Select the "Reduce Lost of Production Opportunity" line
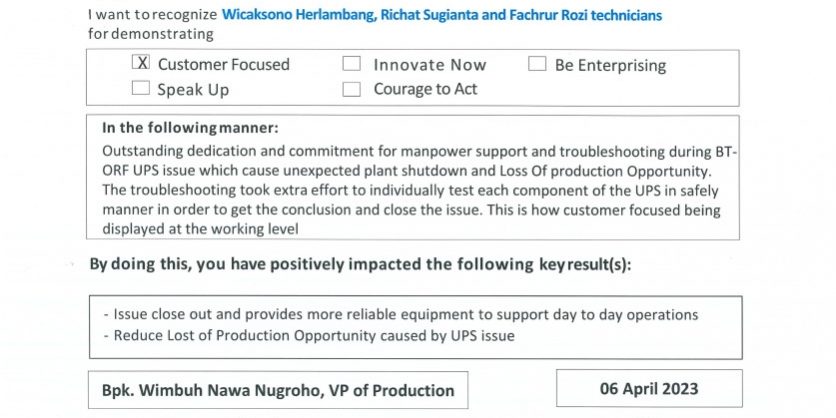Image resolution: width=836 pixels, height=418 pixels. click(308, 335)
